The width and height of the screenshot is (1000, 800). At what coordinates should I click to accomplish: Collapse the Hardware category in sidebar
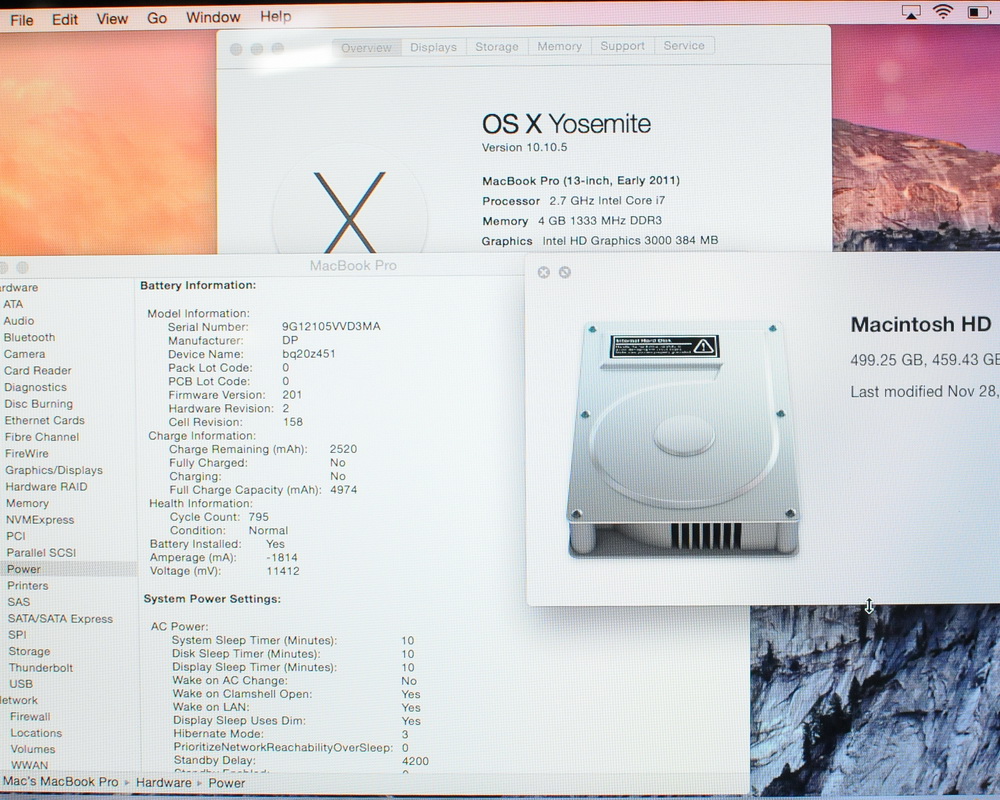tap(19, 288)
